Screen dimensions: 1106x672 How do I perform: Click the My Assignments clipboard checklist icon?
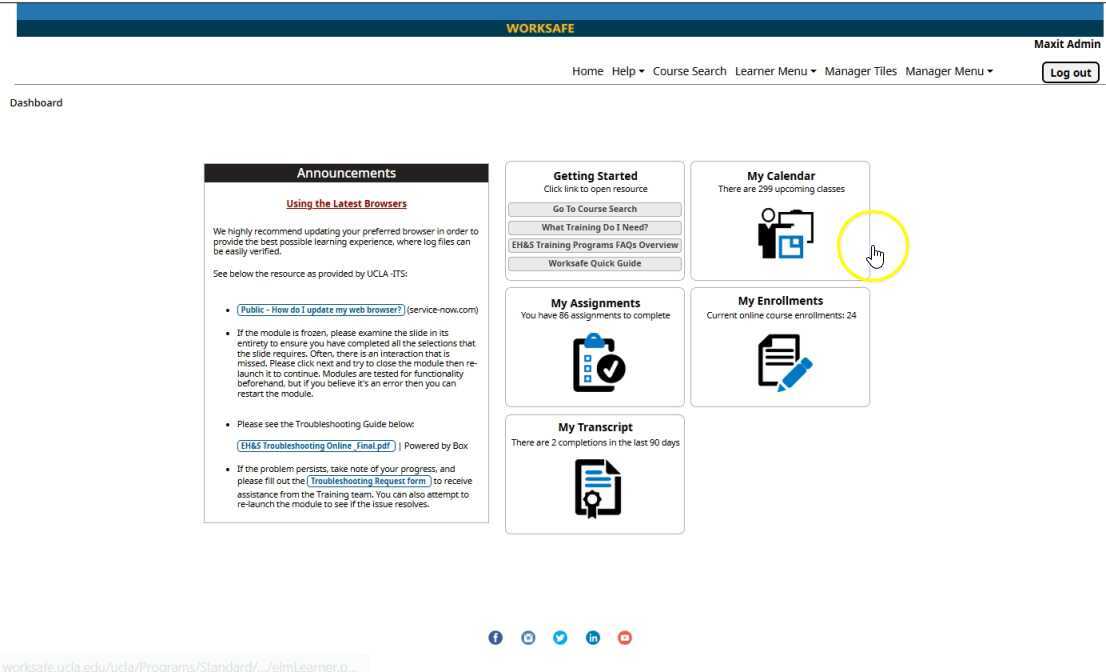pyautogui.click(x=599, y=362)
